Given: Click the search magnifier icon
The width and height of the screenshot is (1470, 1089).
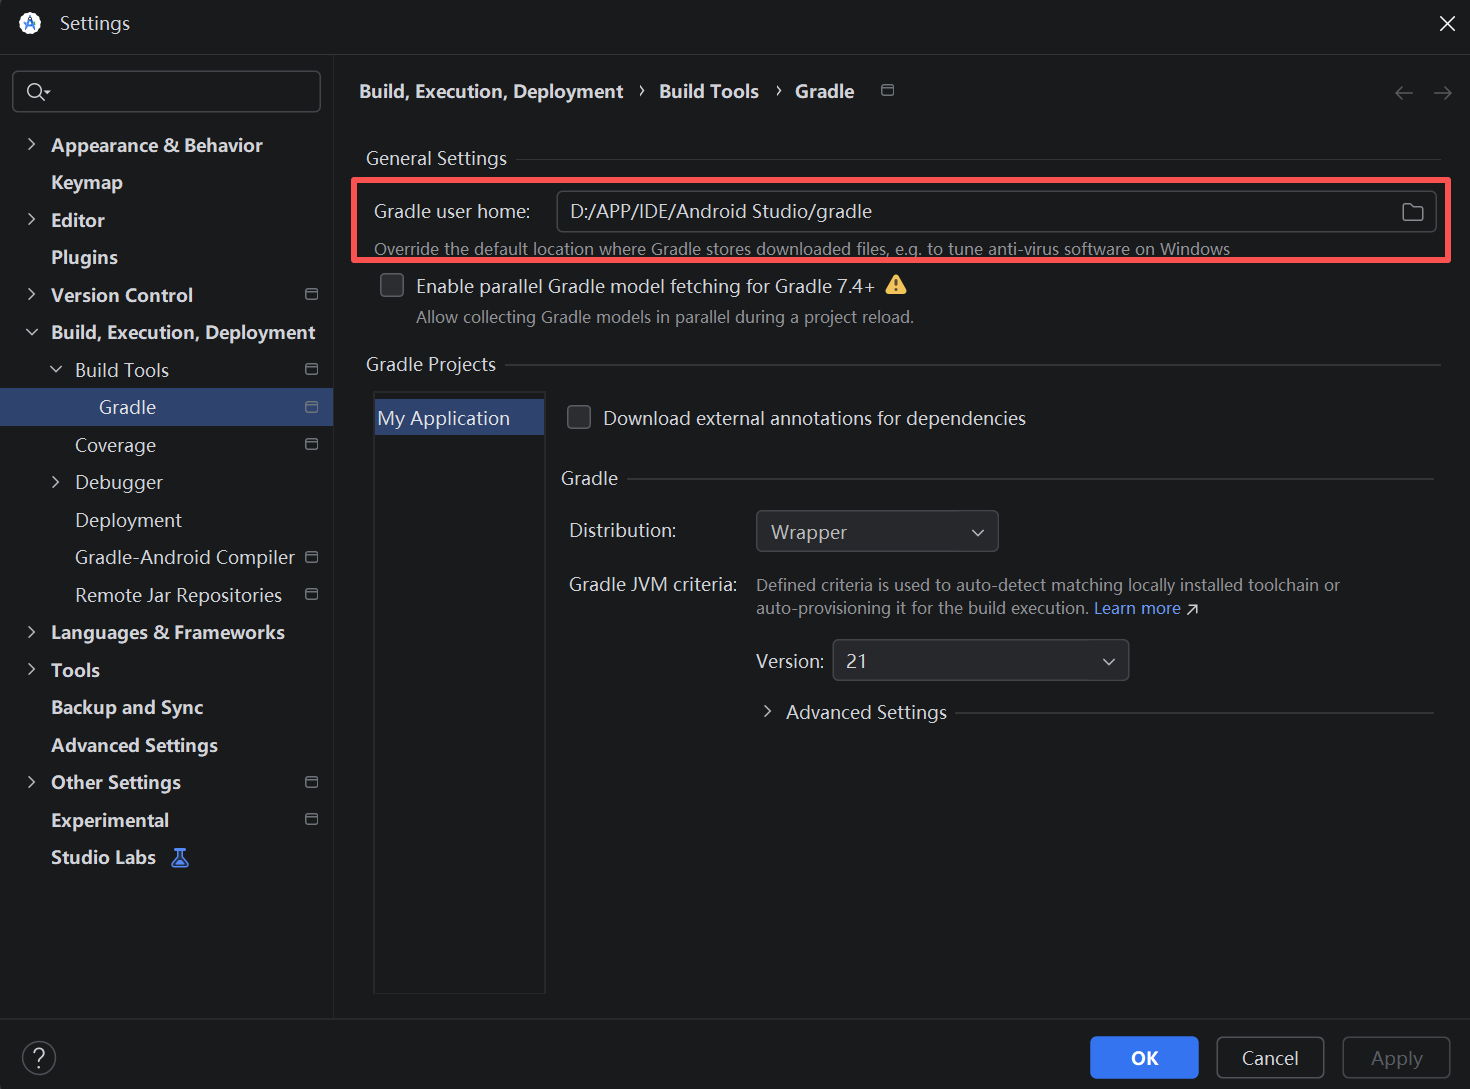Looking at the screenshot, I should point(37,92).
